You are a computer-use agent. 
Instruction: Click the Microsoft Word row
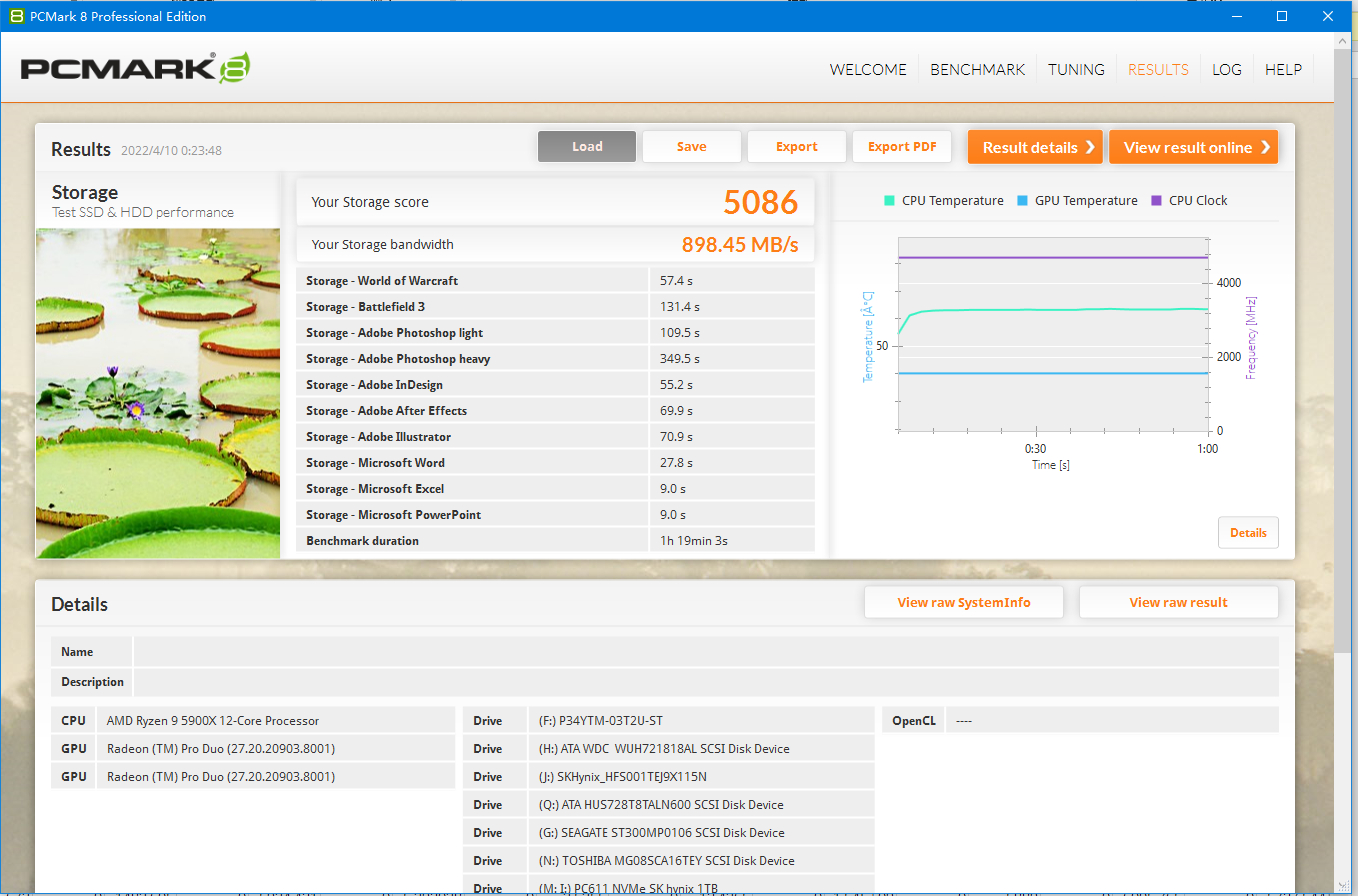(x=556, y=463)
